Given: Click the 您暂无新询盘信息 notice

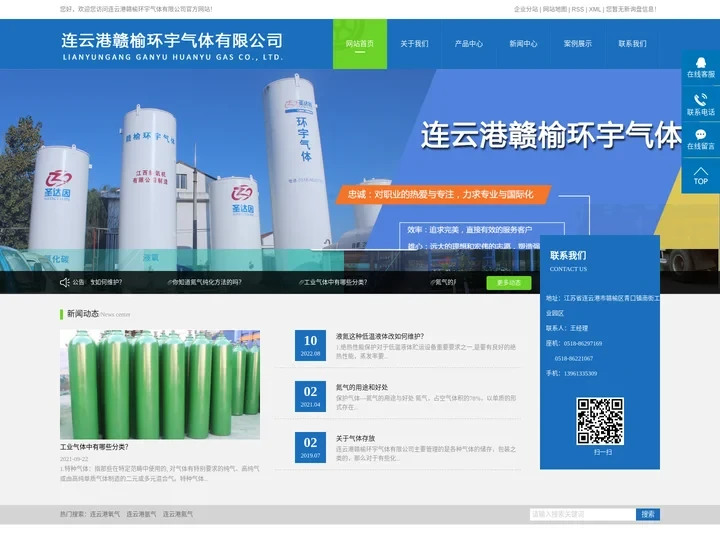Looking at the screenshot, I should coord(631,9).
